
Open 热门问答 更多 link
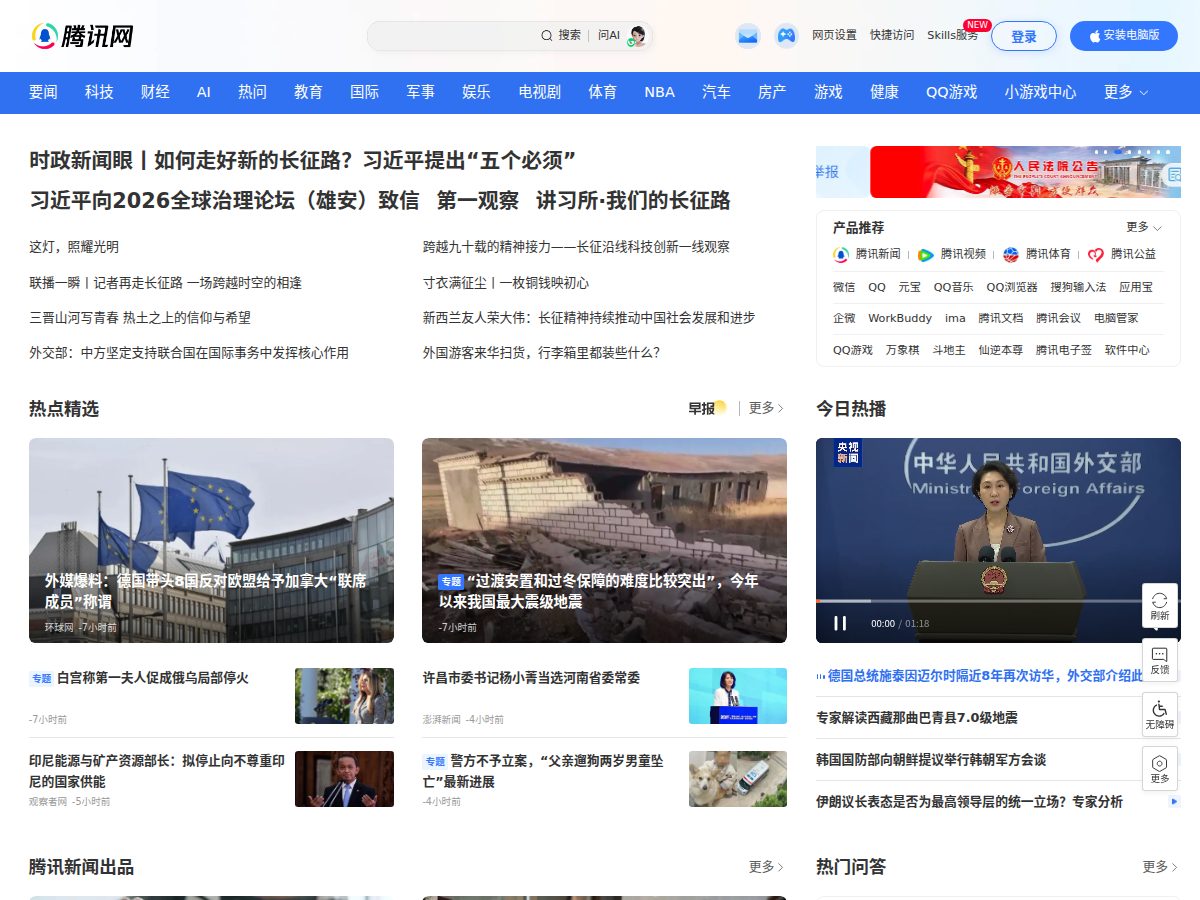(x=1160, y=867)
